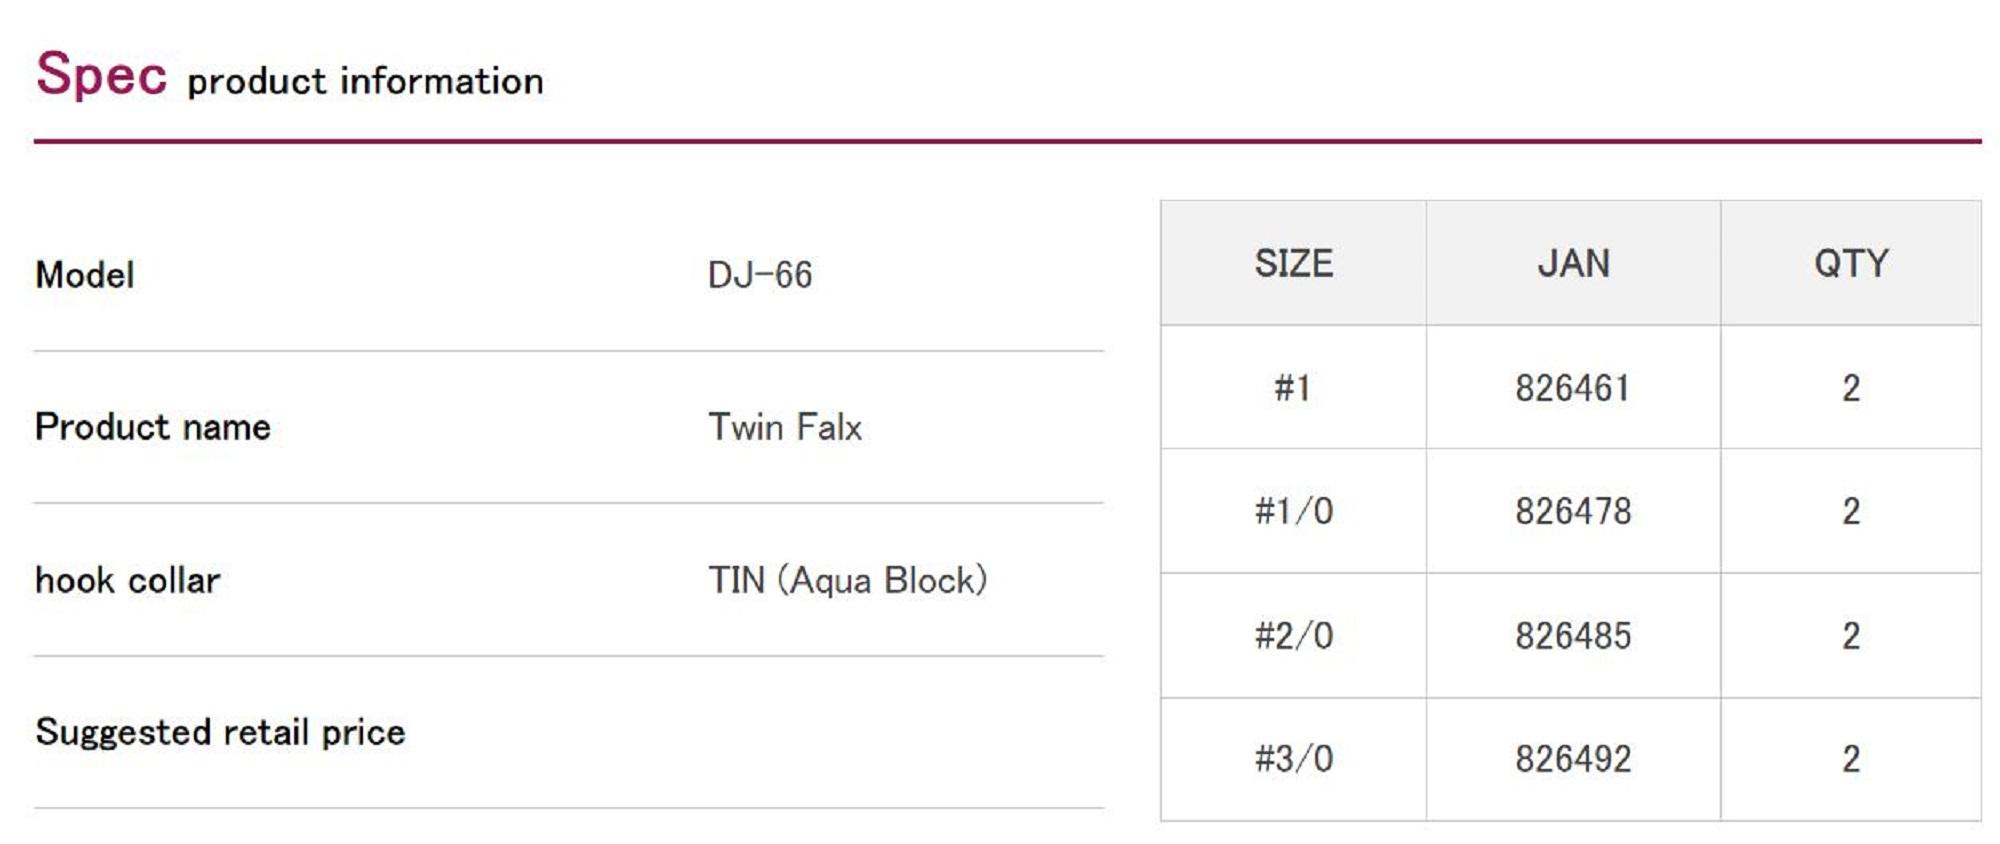The image size is (2000, 844).
Task: Click JAN code 826492
Action: pyautogui.click(x=1573, y=759)
